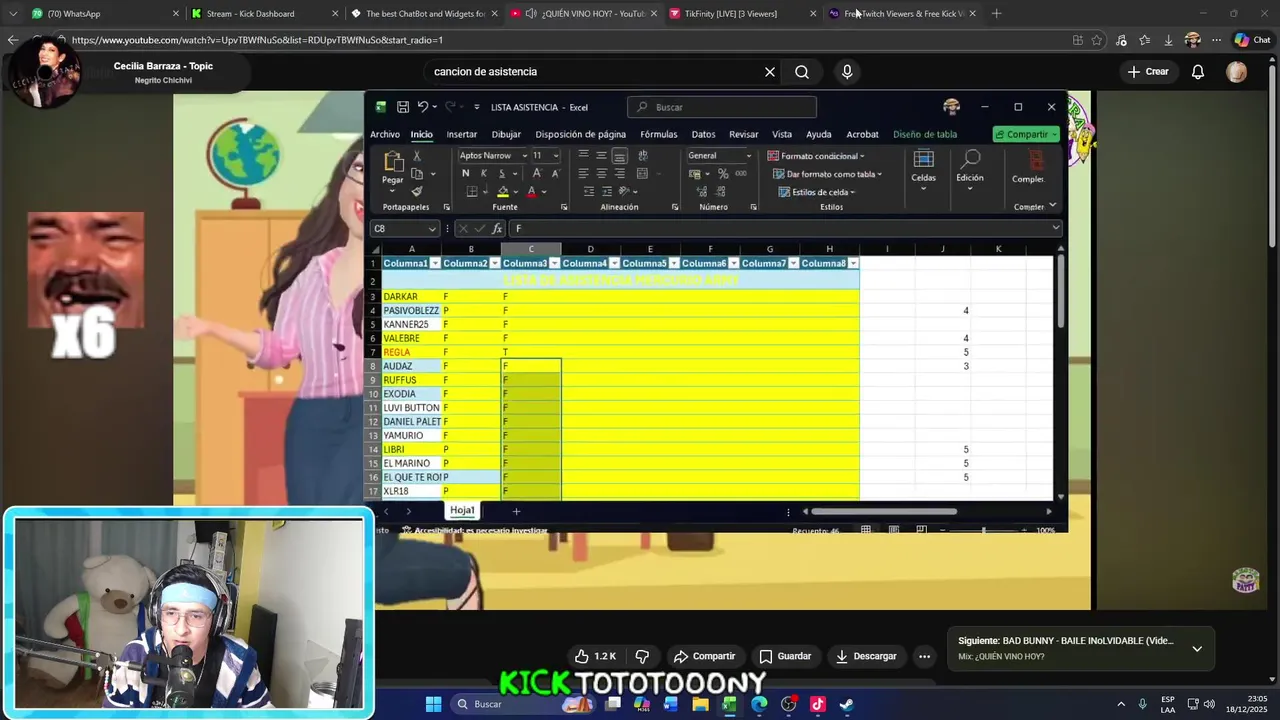Like the YouTube video (1.2 K)
1280x720 pixels.
coord(595,656)
